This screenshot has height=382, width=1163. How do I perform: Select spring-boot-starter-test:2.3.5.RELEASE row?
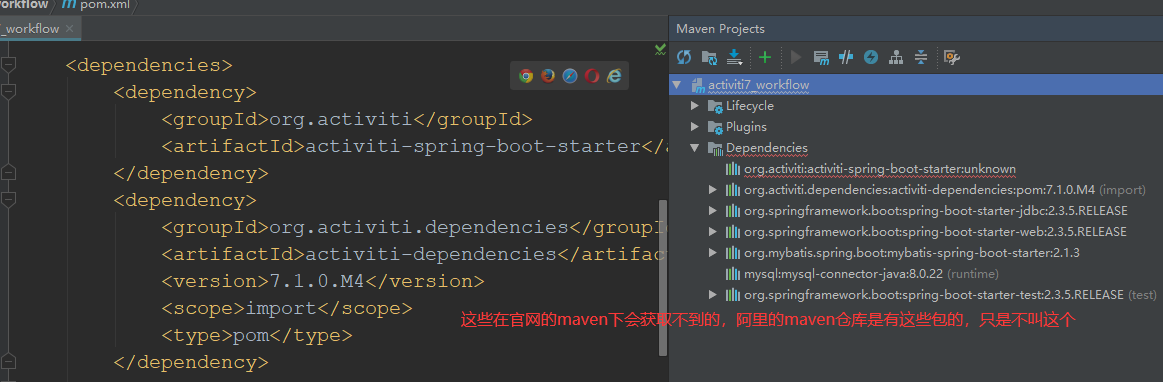tap(950, 294)
